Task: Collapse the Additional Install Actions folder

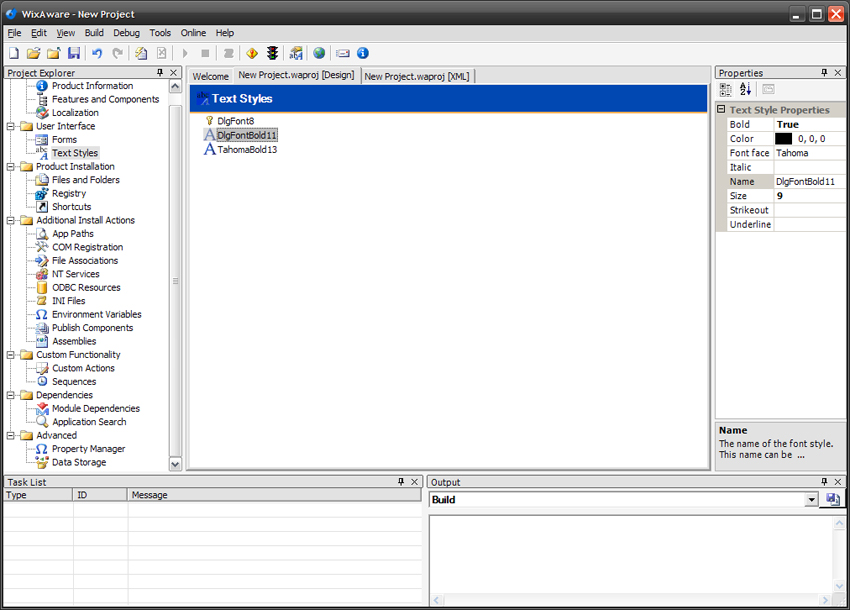Action: click(x=10, y=221)
